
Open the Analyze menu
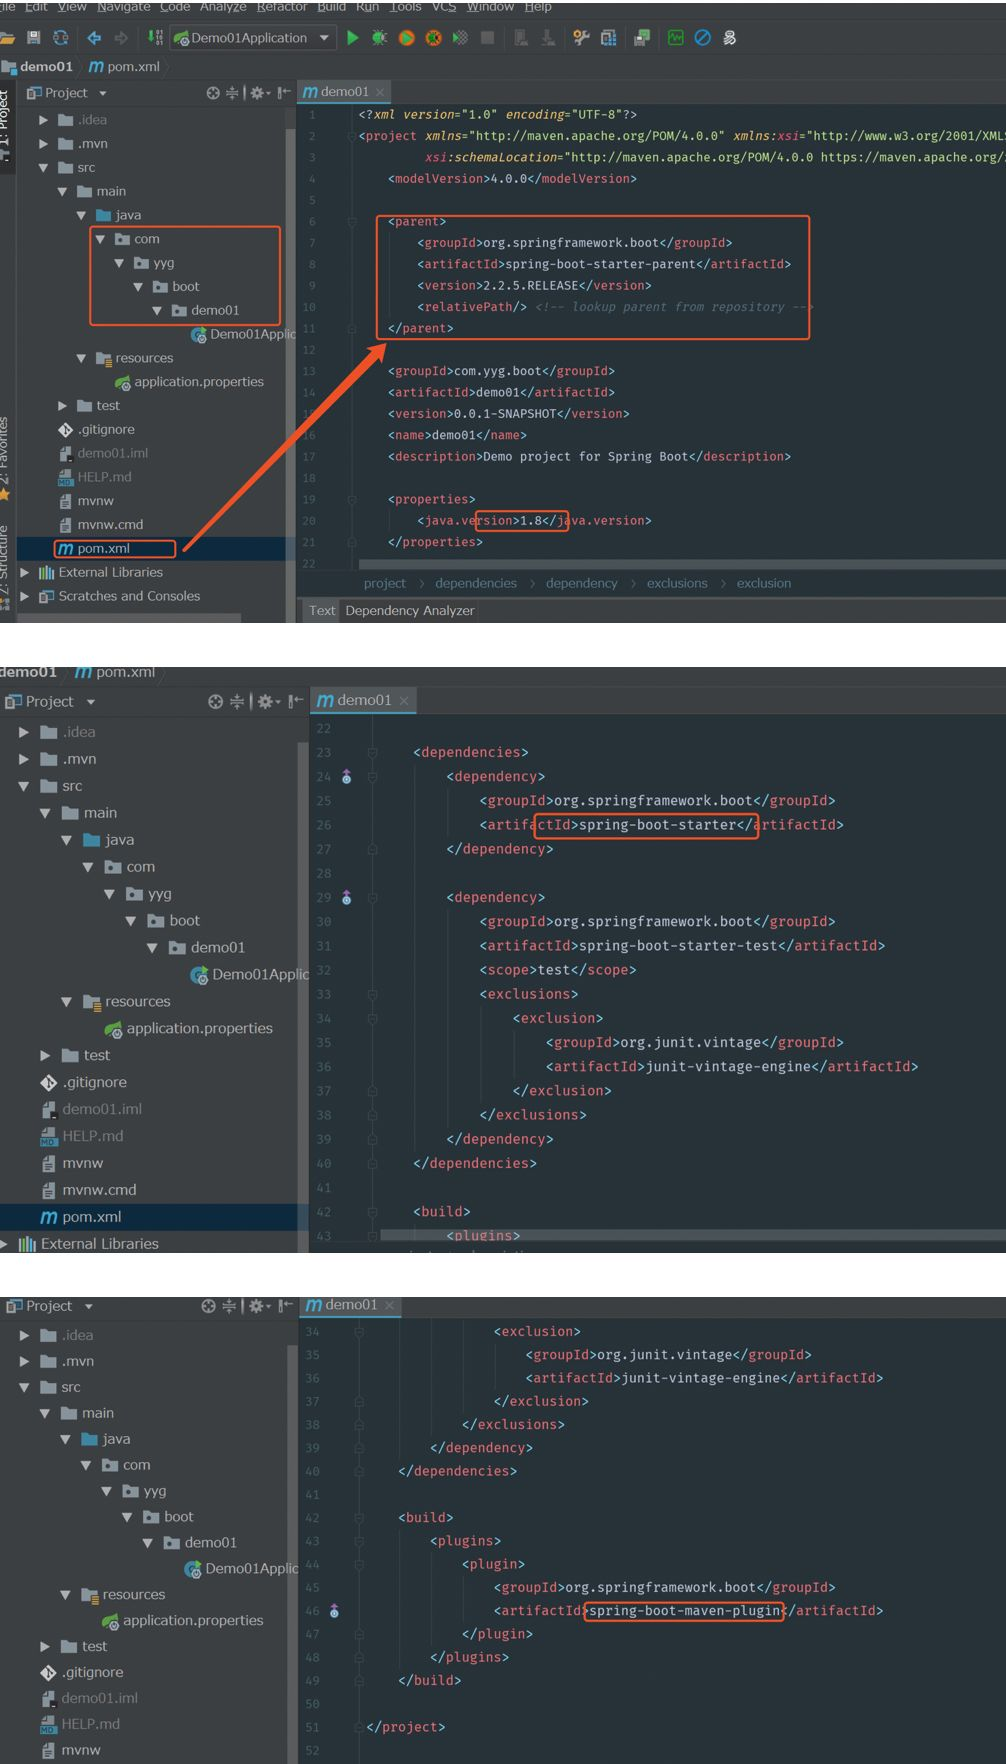pos(223,7)
